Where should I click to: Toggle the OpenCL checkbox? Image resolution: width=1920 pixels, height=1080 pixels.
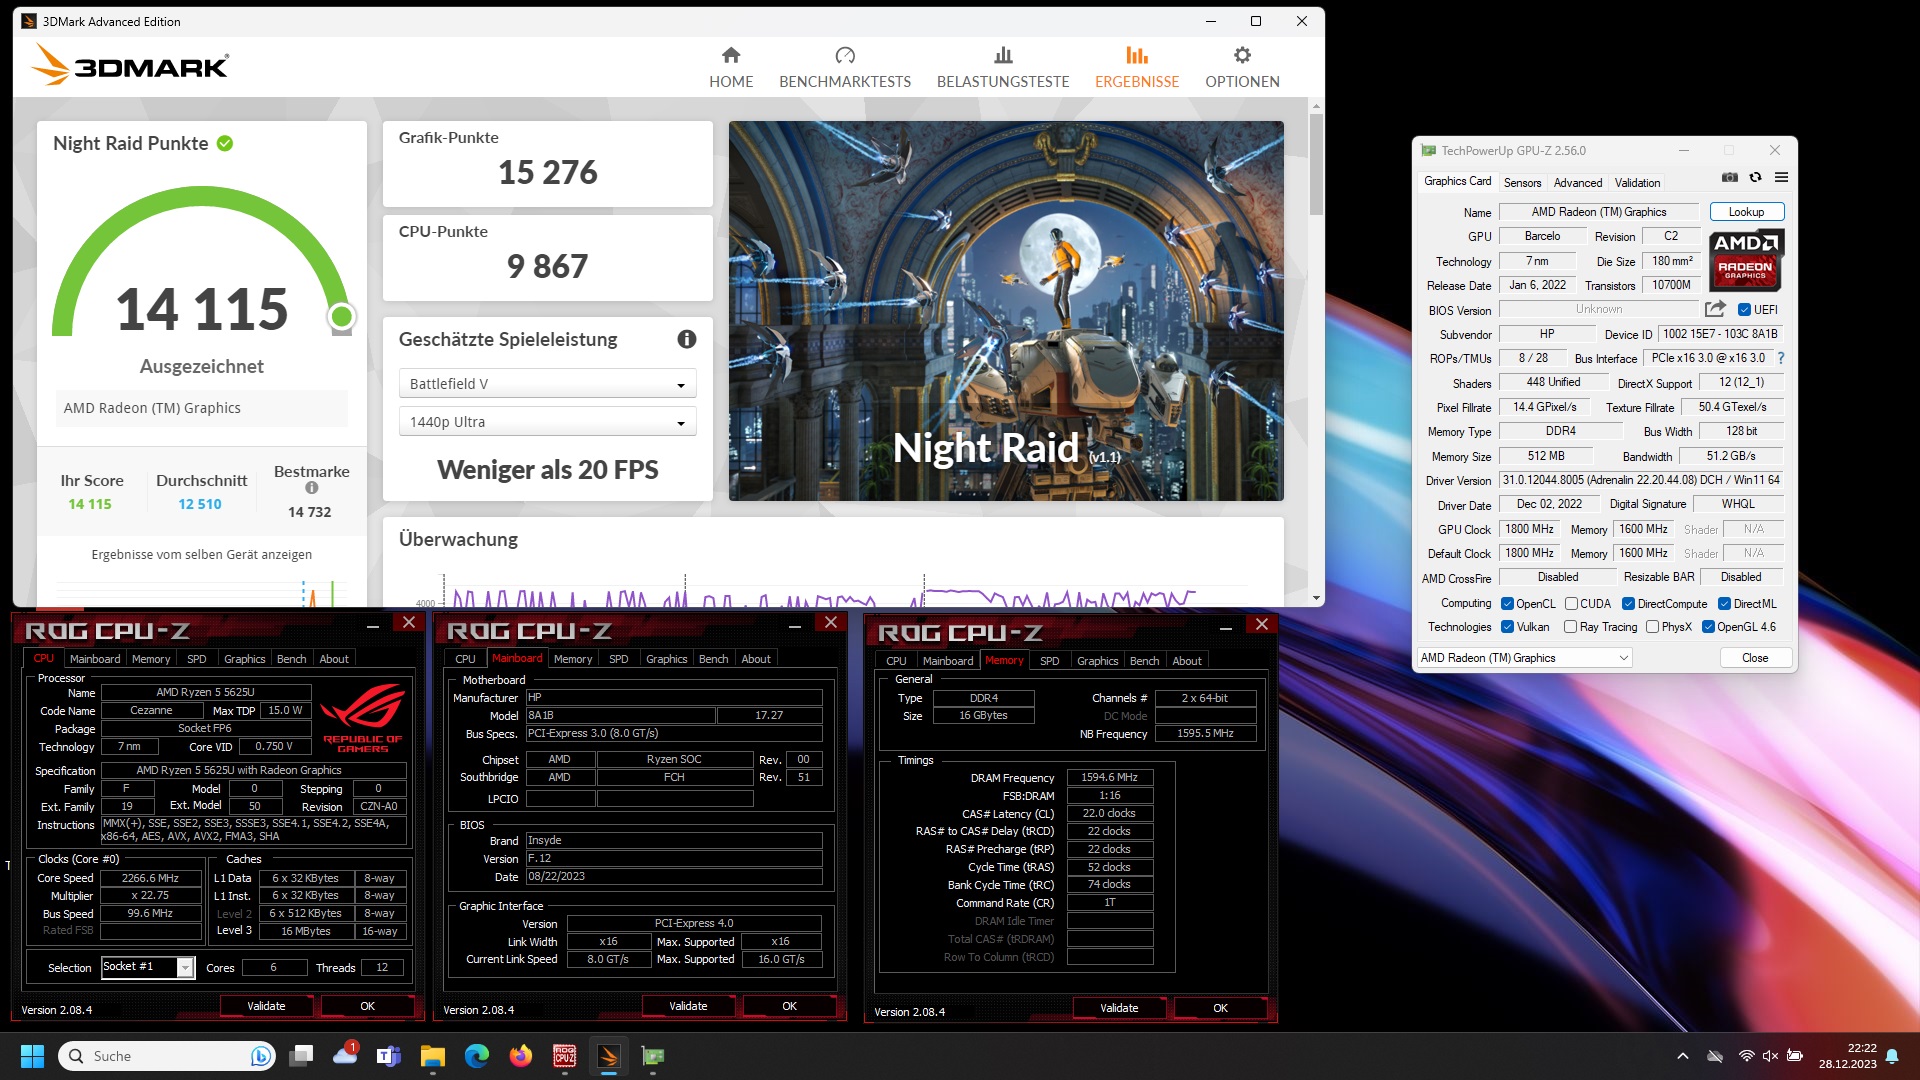1507,604
